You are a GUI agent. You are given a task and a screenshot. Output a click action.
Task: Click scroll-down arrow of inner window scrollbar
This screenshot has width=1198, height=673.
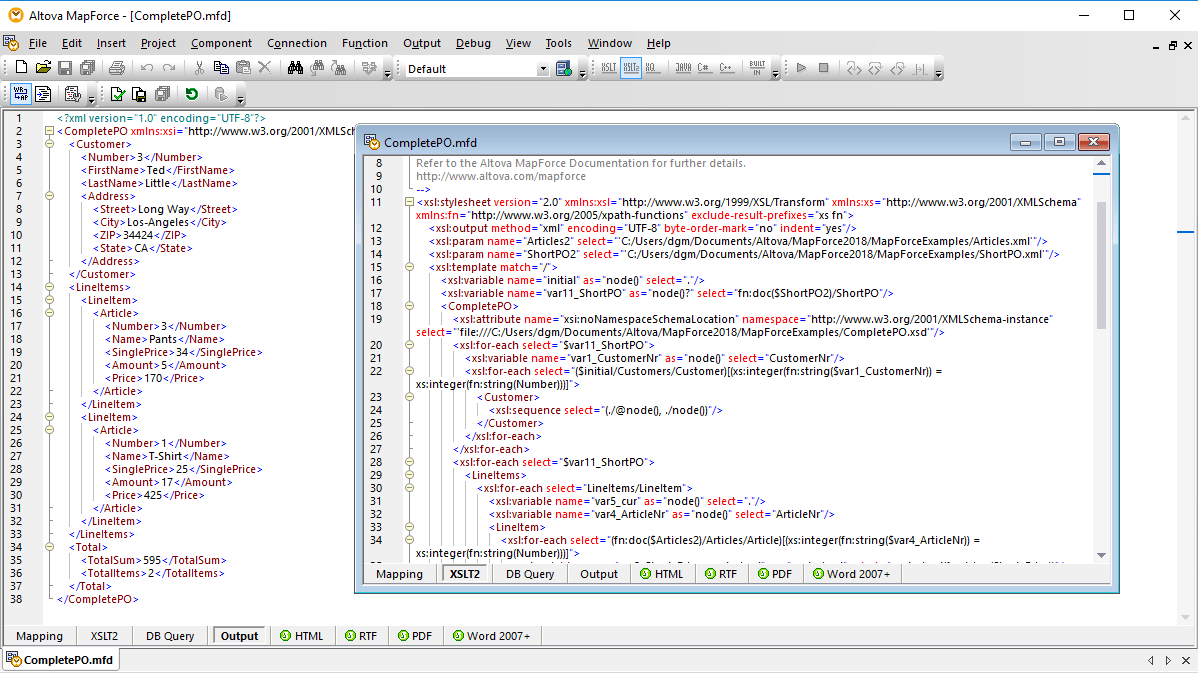tap(1101, 555)
